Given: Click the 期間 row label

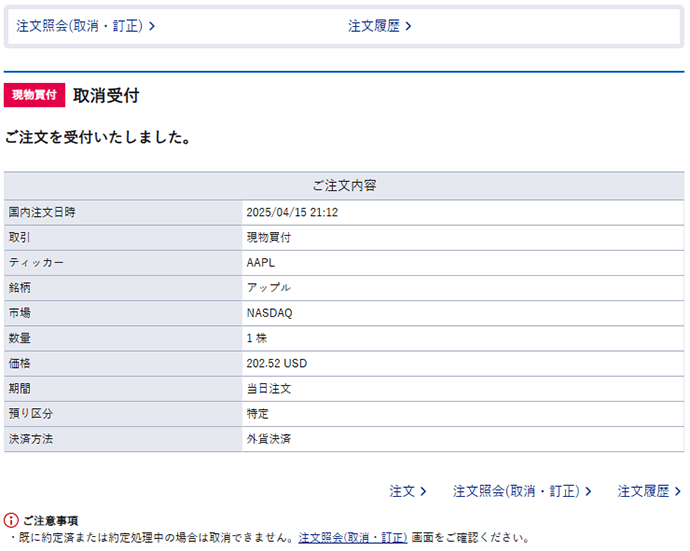Looking at the screenshot, I should tap(19, 389).
